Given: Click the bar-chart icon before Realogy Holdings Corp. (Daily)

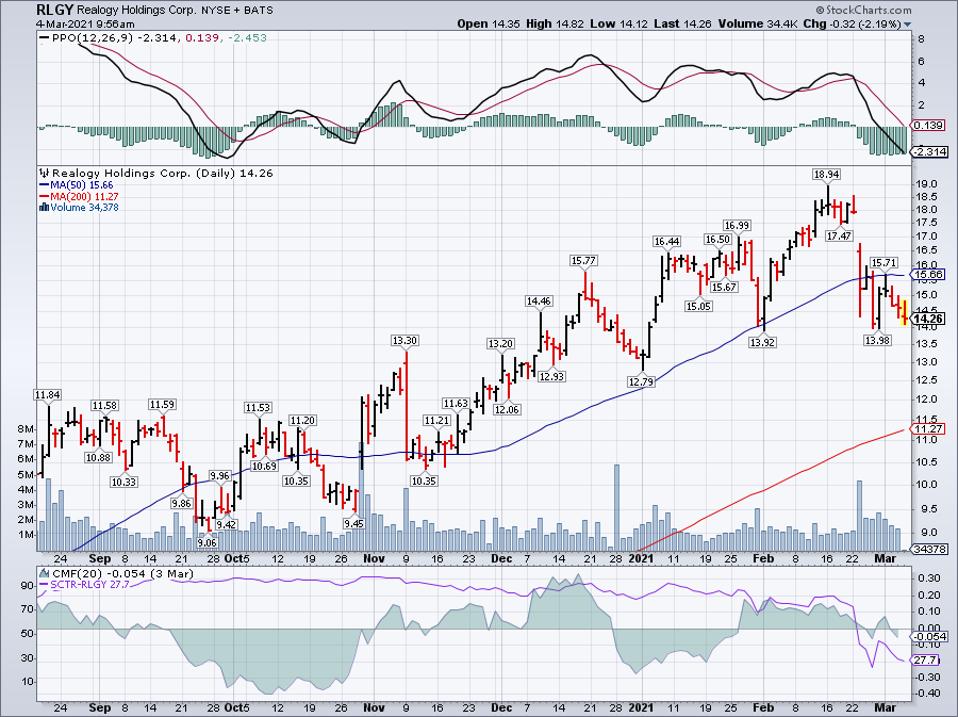Looking at the screenshot, I should (44, 173).
